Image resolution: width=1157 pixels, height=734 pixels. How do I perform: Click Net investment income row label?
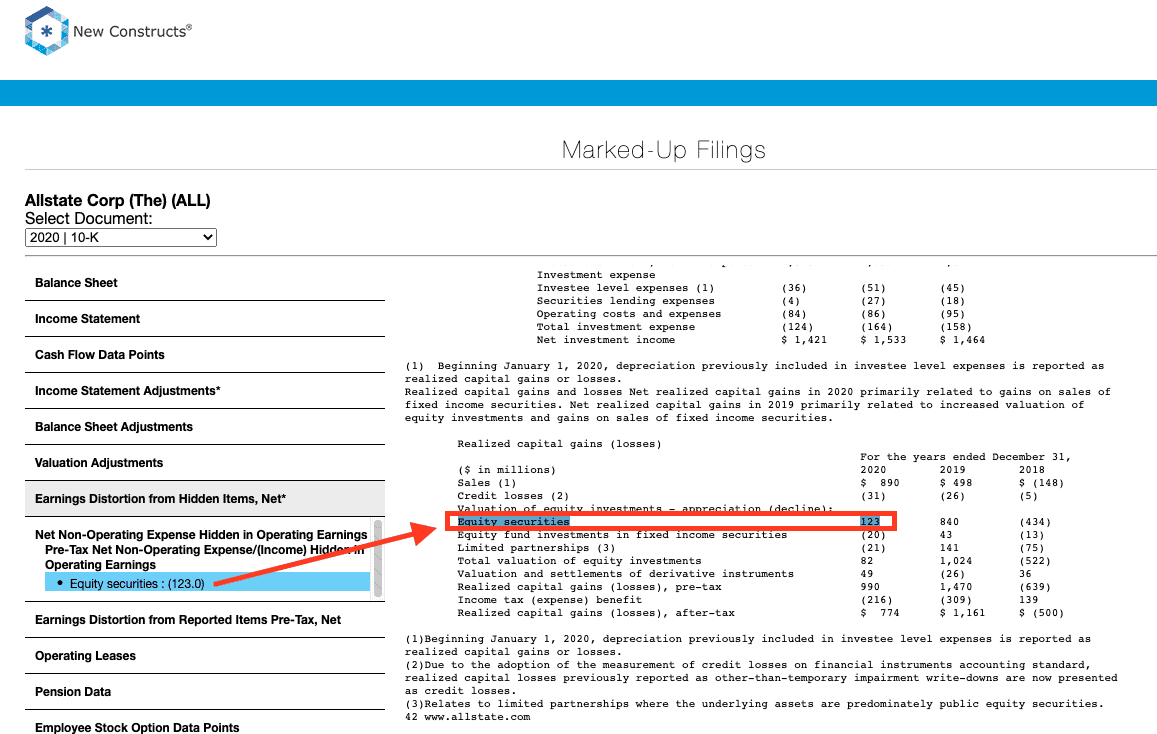click(606, 340)
